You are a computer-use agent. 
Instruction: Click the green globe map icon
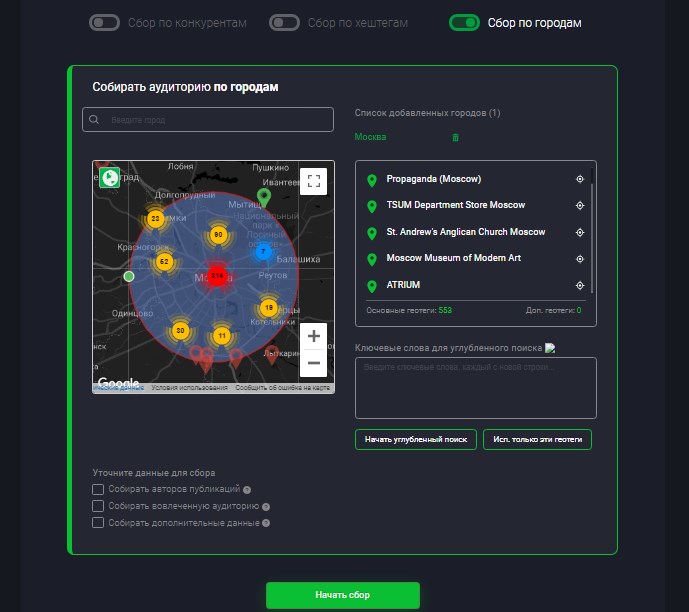click(x=109, y=177)
